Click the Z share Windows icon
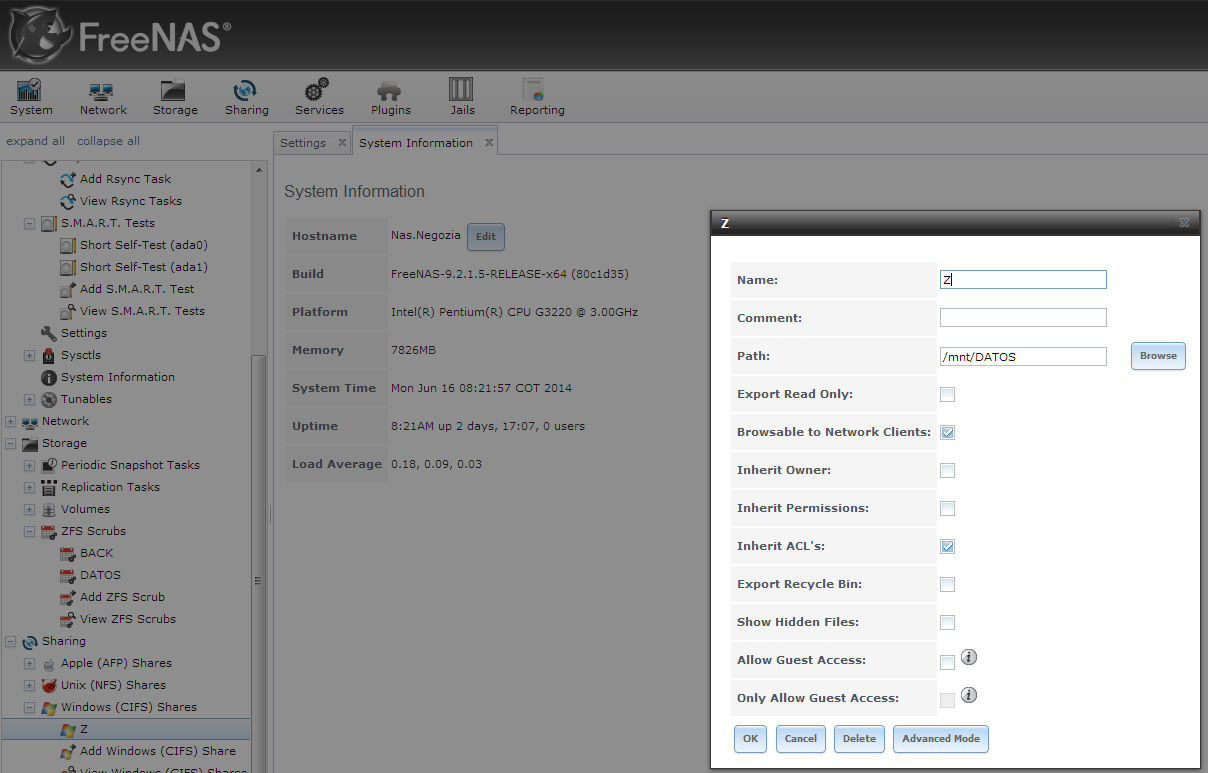 click(68, 729)
